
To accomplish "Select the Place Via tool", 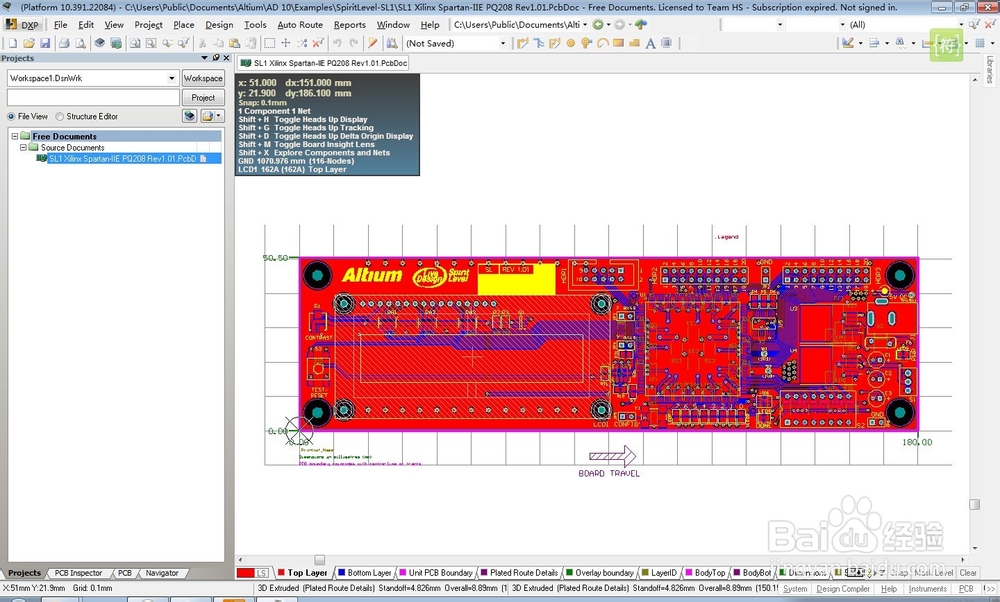I will 586,43.
